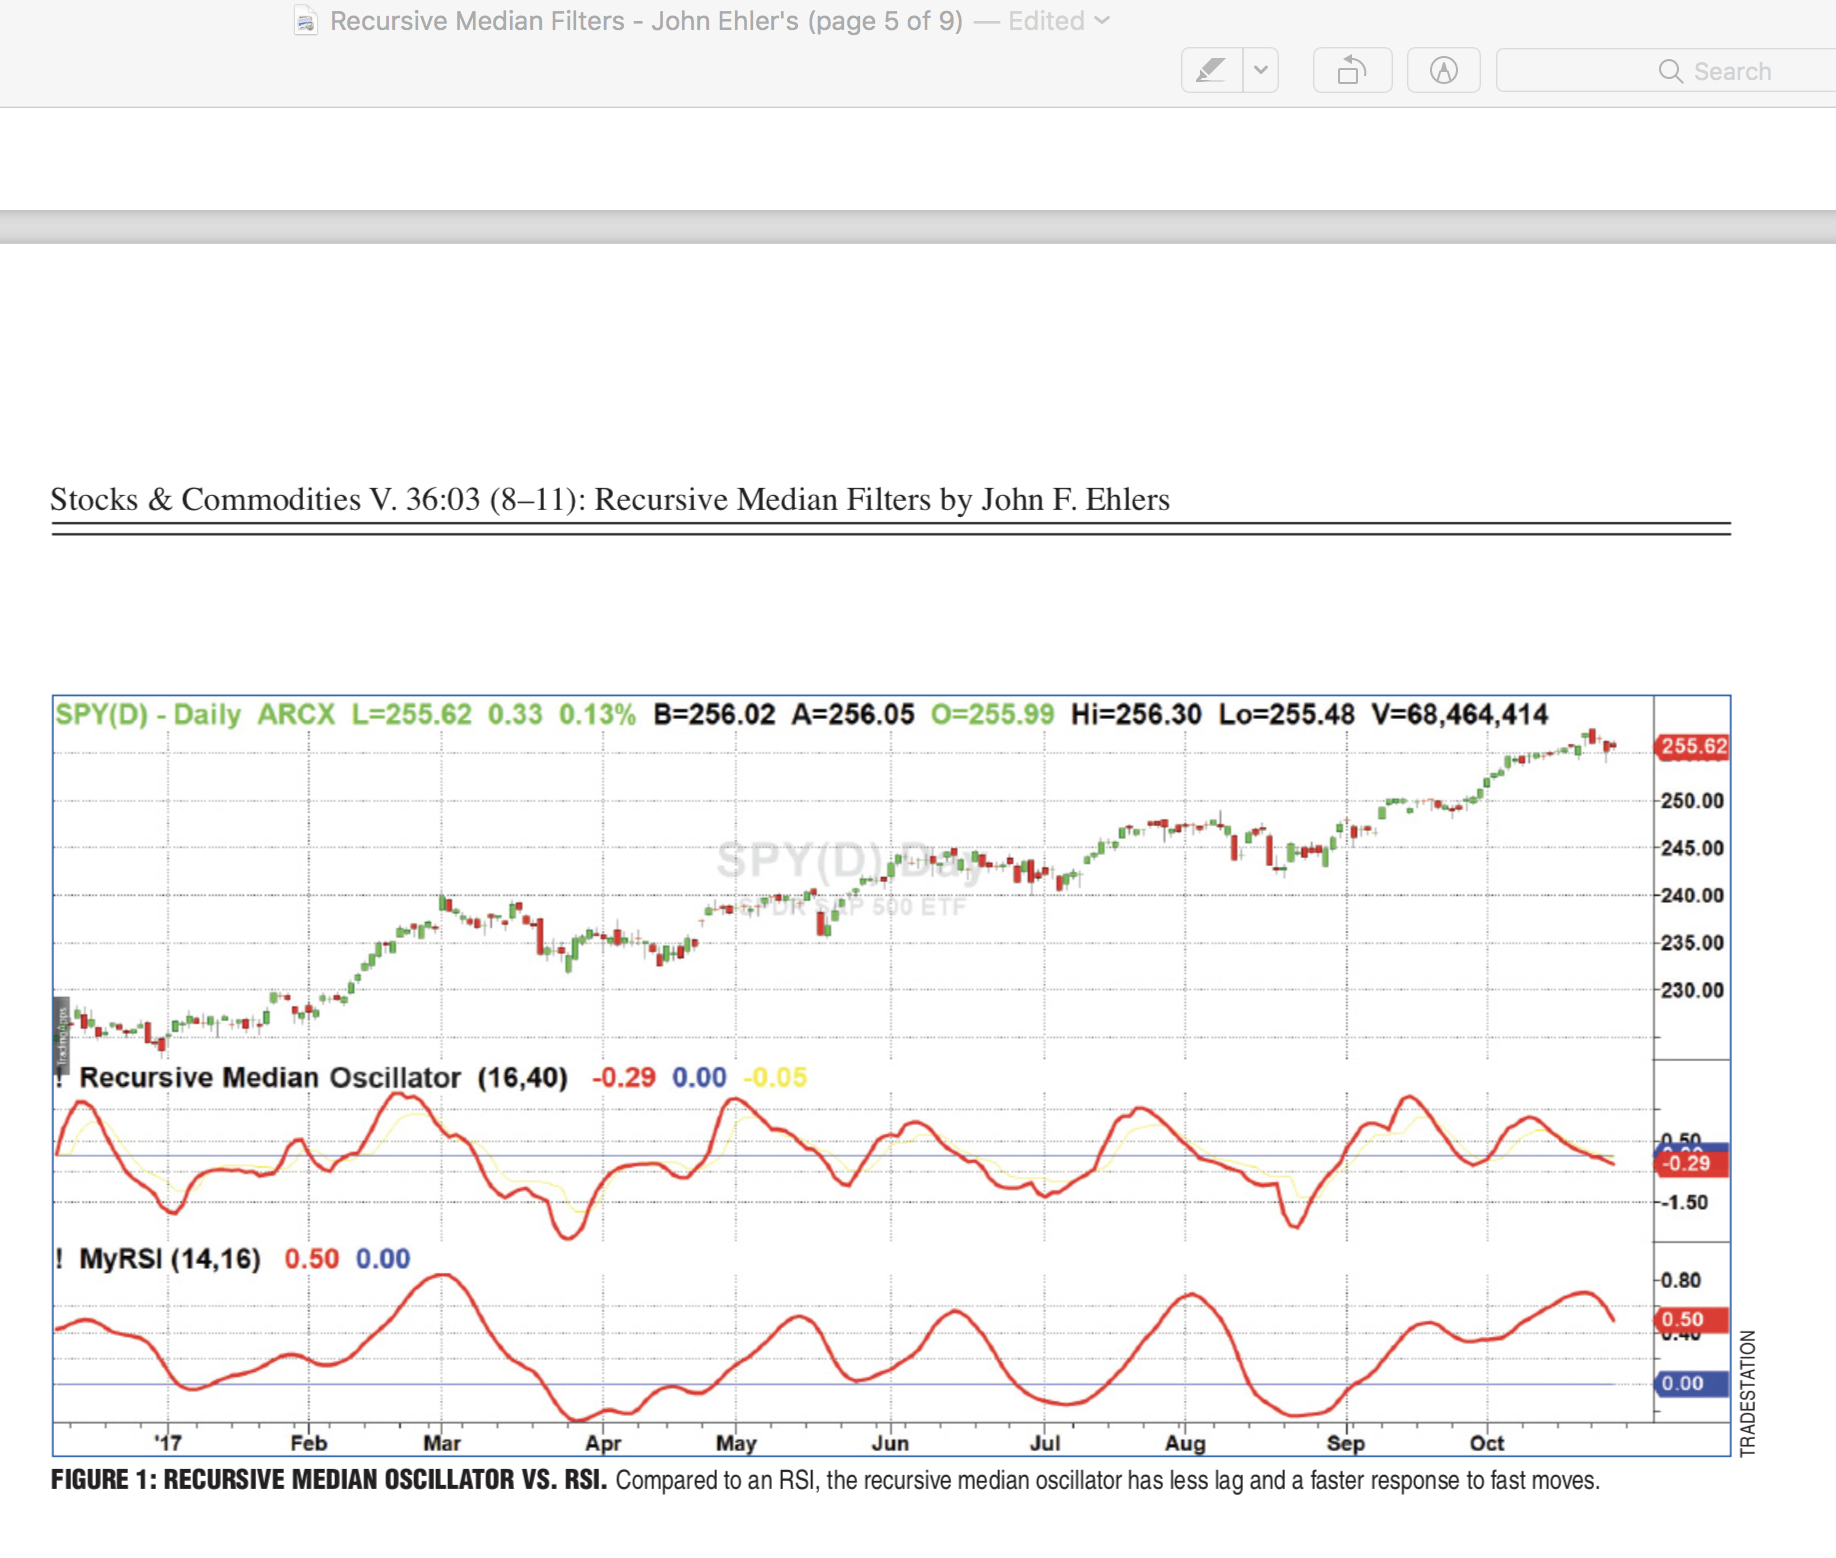The width and height of the screenshot is (1836, 1558).
Task: Click the 'Jun' label on time axis
Action: pos(890,1443)
